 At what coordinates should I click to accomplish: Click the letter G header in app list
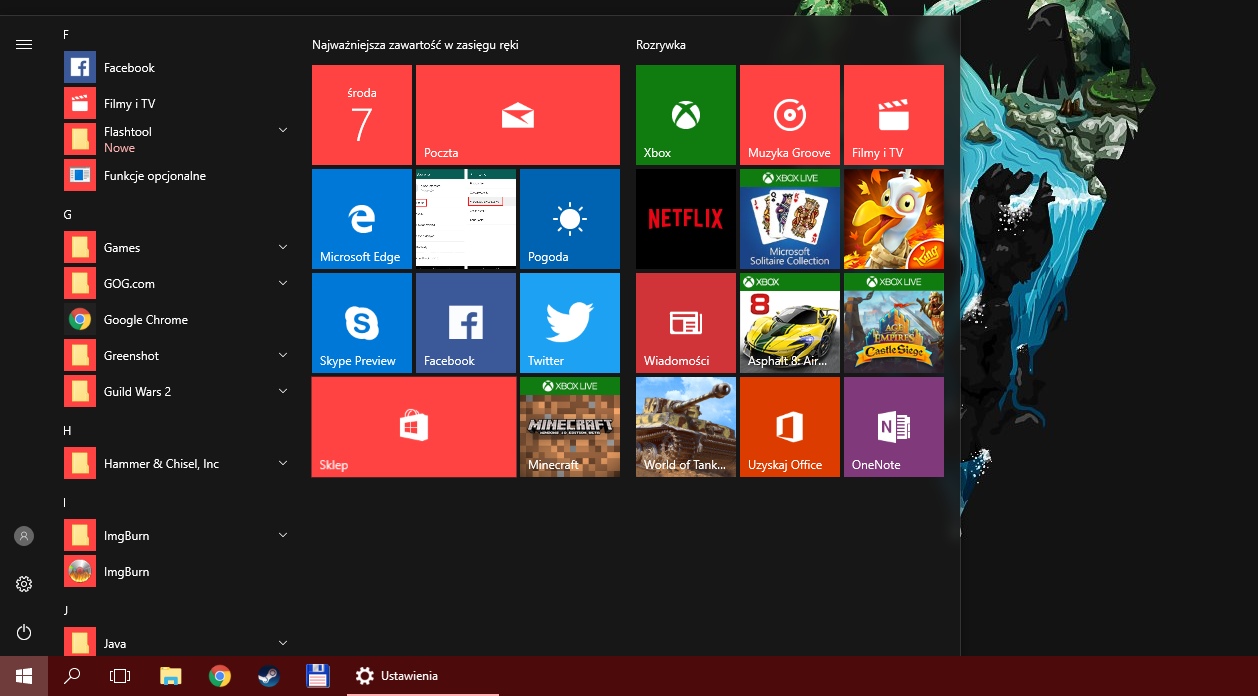point(67,215)
